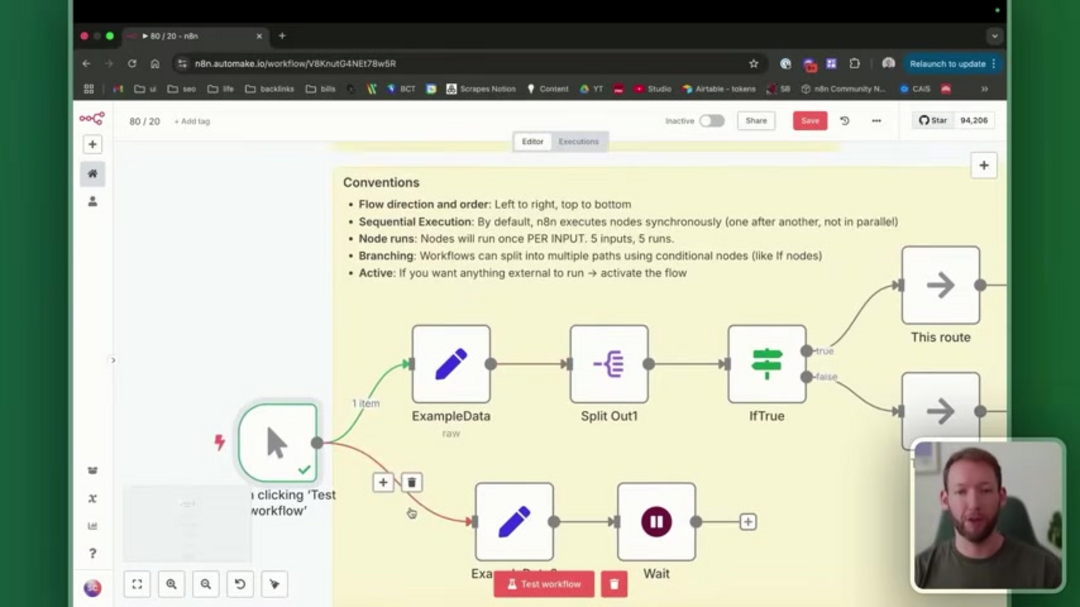Image resolution: width=1080 pixels, height=607 pixels.
Task: Open the three-dots workflow options menu
Action: tap(876, 121)
